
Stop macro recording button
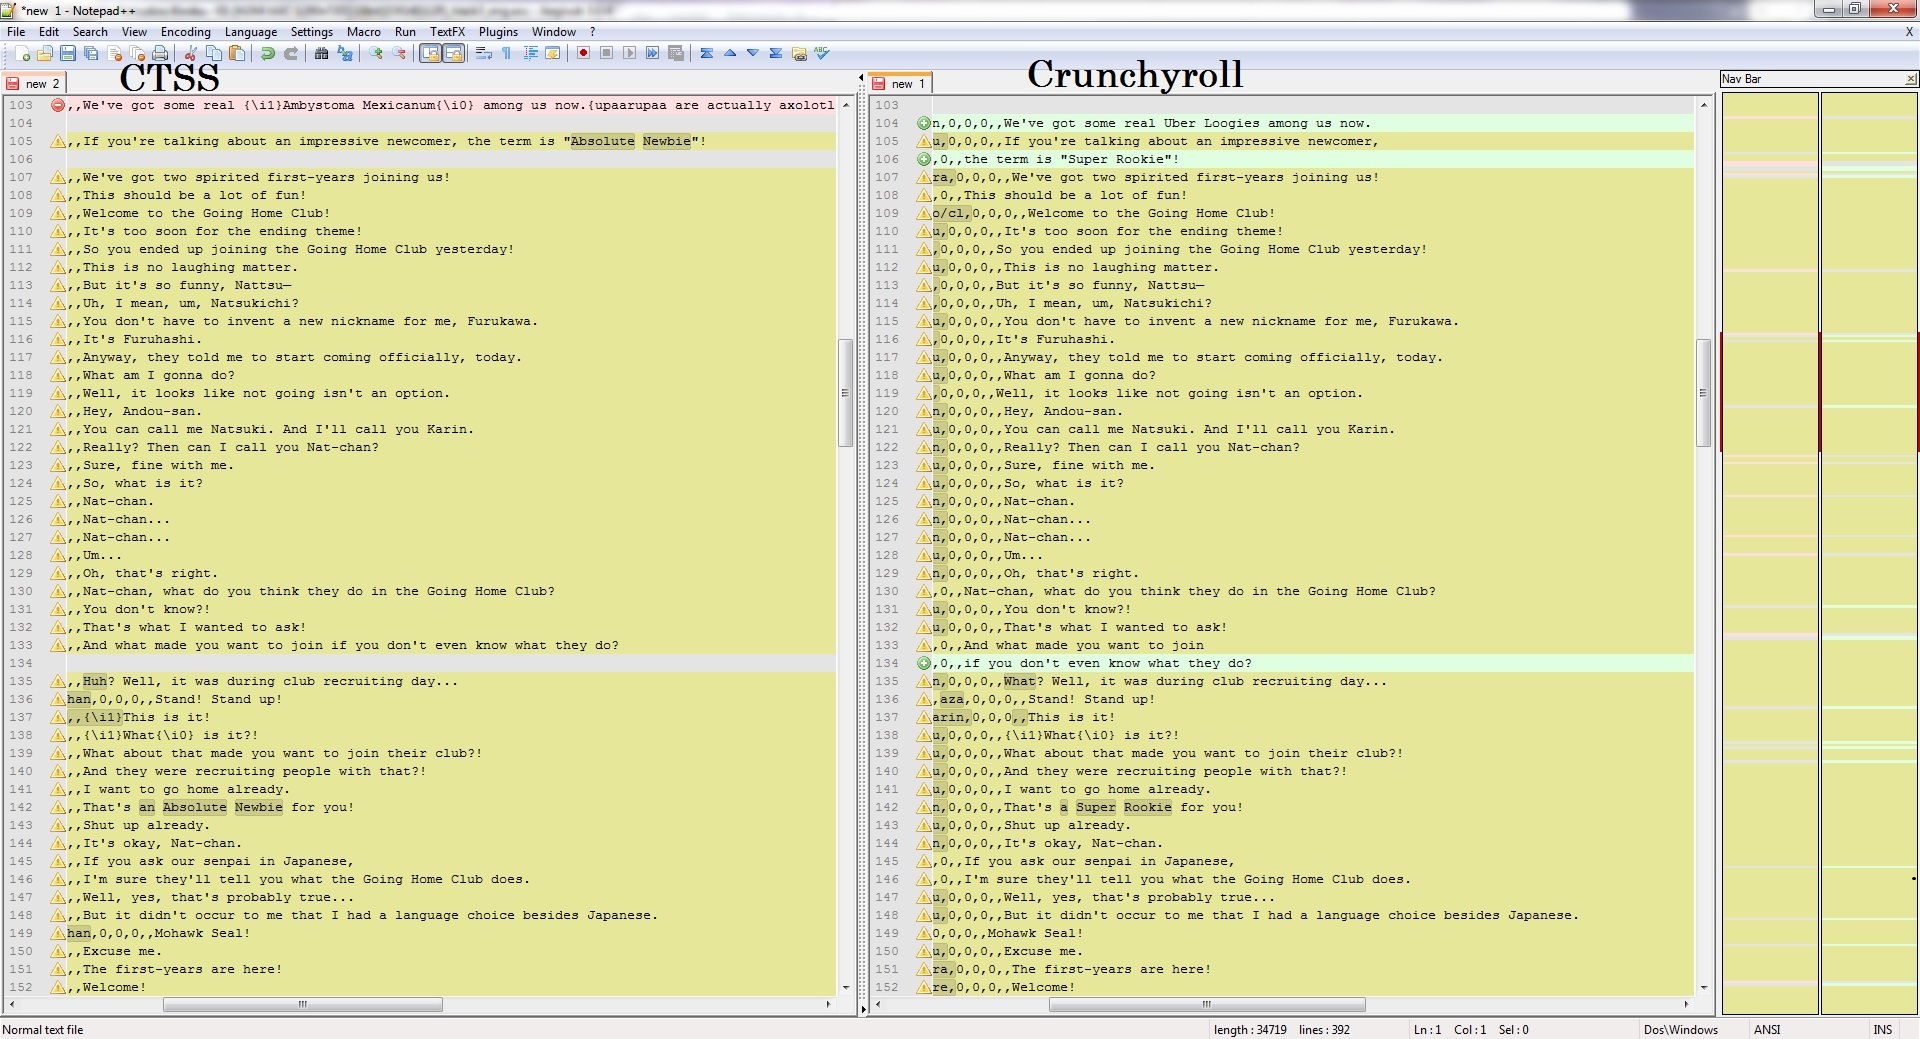pyautogui.click(x=606, y=53)
